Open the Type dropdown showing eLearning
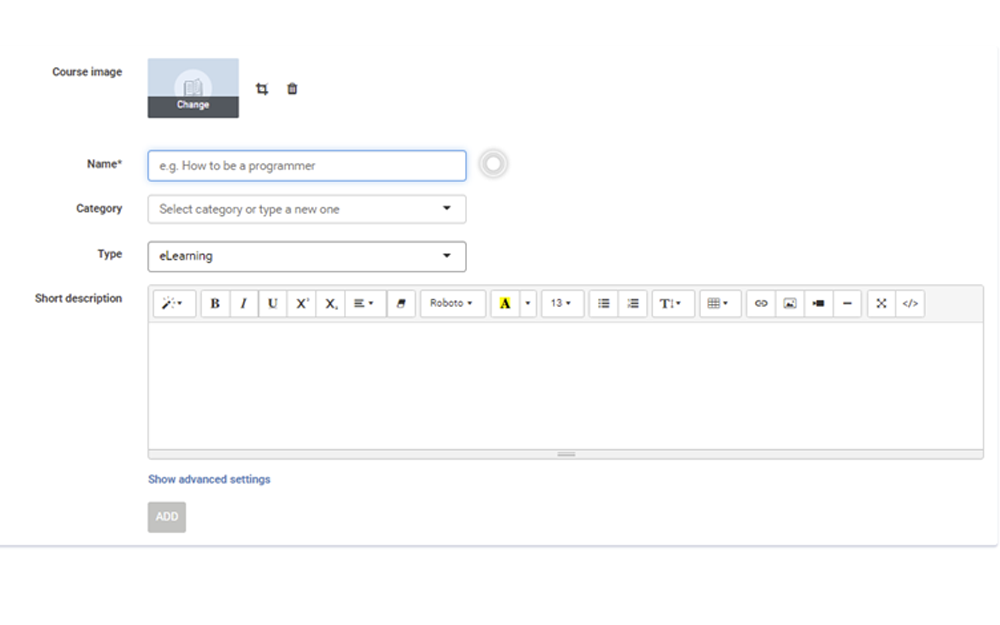Viewport: 1000px width, 625px height. tap(307, 256)
